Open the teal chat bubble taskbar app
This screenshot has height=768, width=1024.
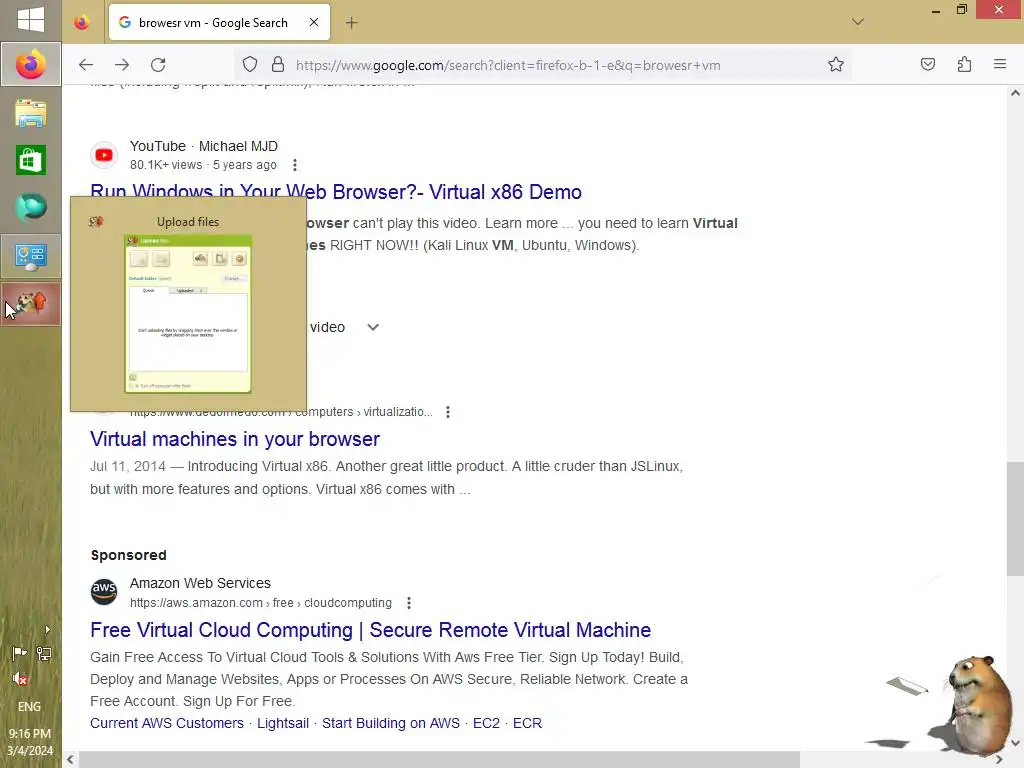pos(31,208)
